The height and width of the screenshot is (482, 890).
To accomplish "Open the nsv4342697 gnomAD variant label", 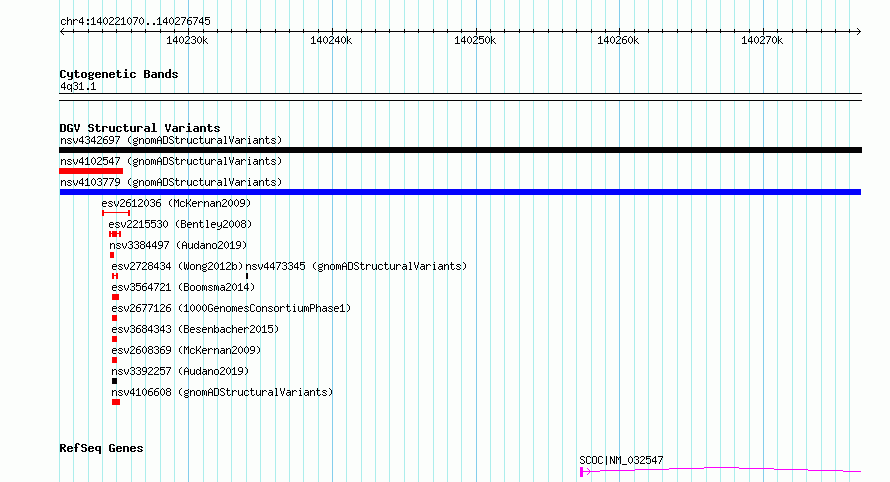I will (x=171, y=140).
